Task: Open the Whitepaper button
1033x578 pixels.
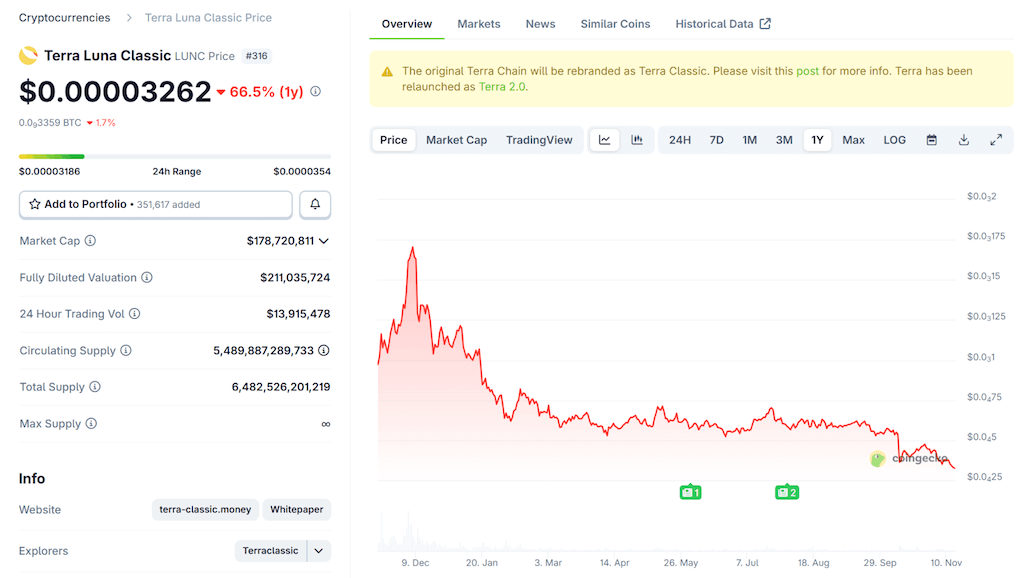Action: pos(296,510)
